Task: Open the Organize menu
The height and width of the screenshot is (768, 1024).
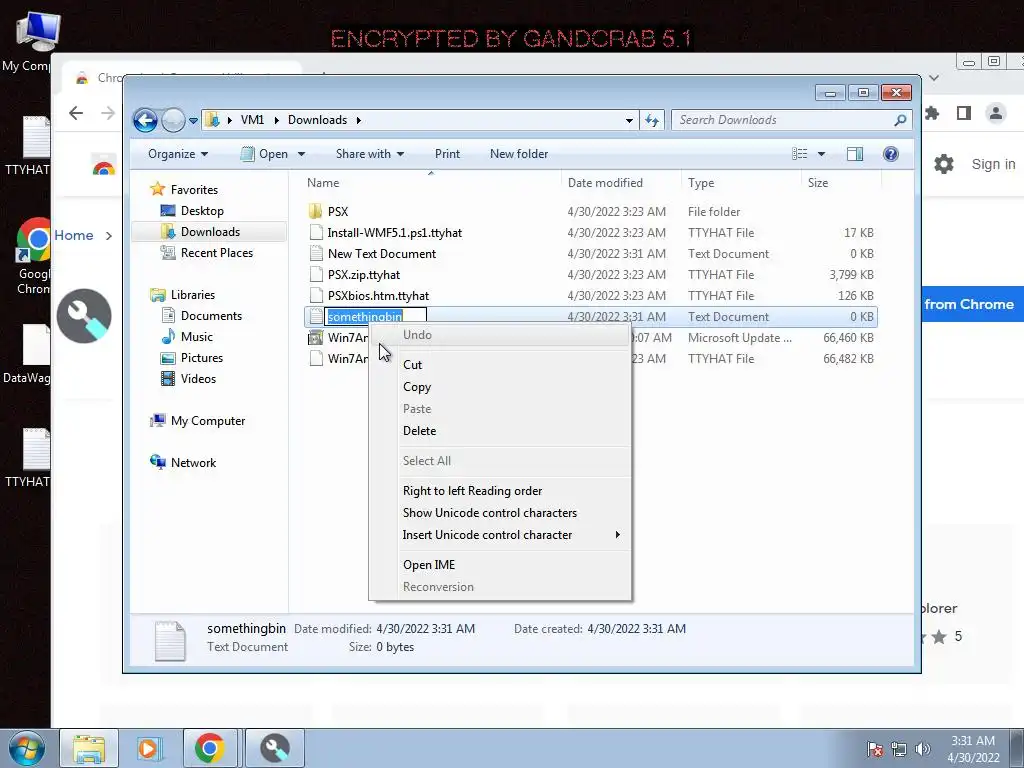Action: [x=178, y=154]
